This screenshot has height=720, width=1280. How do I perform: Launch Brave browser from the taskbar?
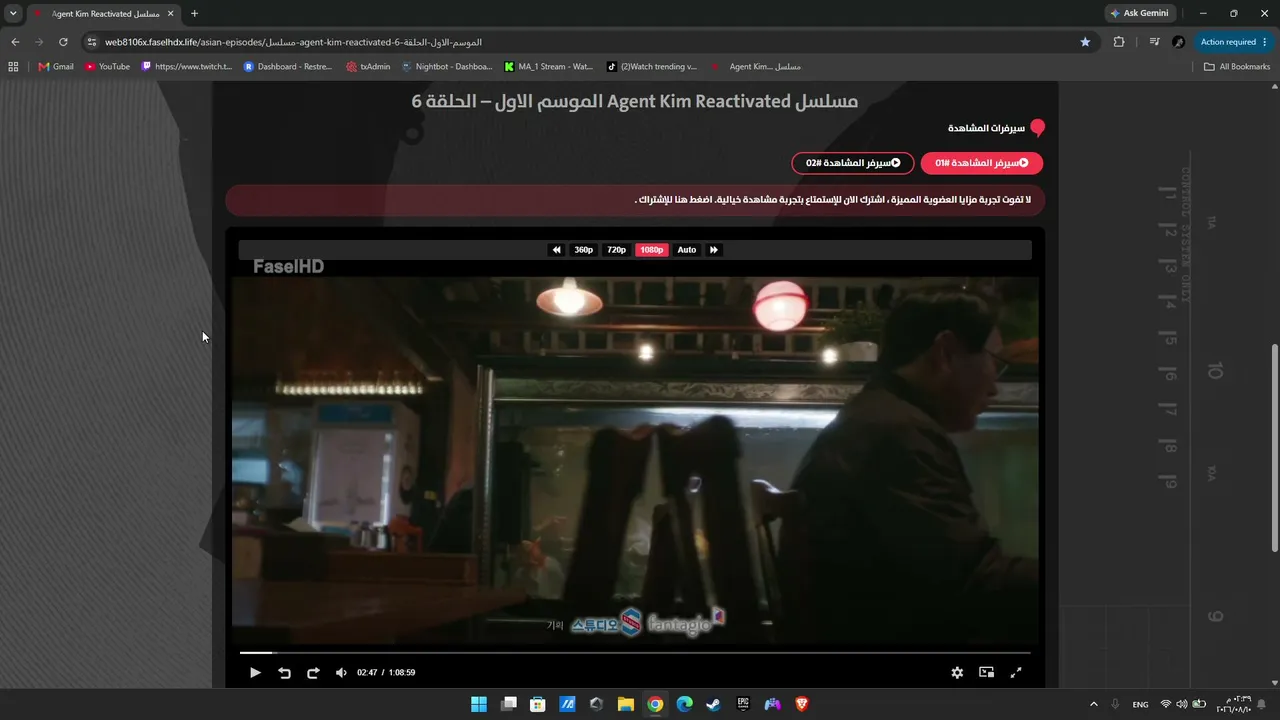coord(802,704)
